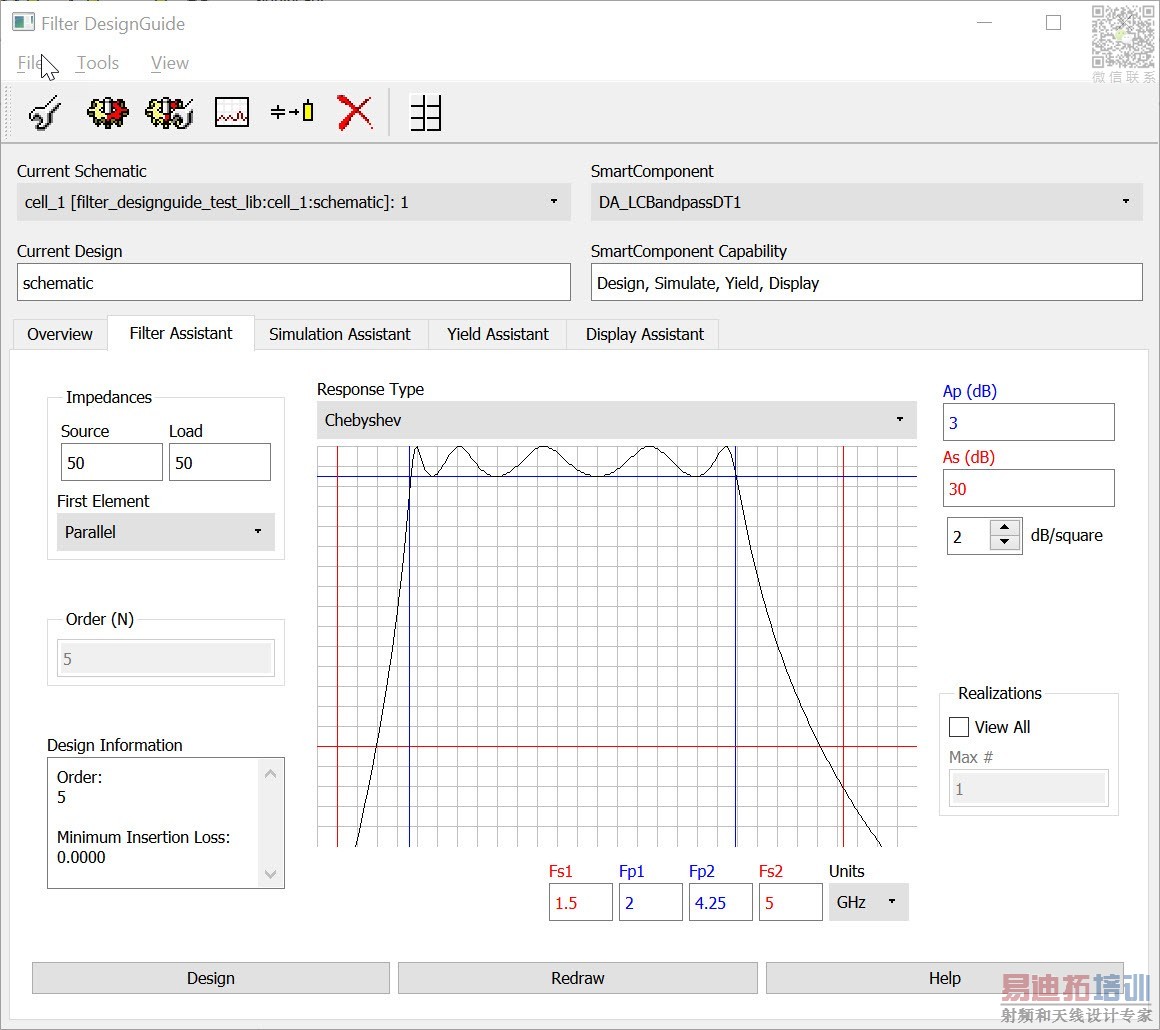Viewport: 1160px width, 1030px height.
Task: Switch to the Simulation Assistant tab
Action: (340, 334)
